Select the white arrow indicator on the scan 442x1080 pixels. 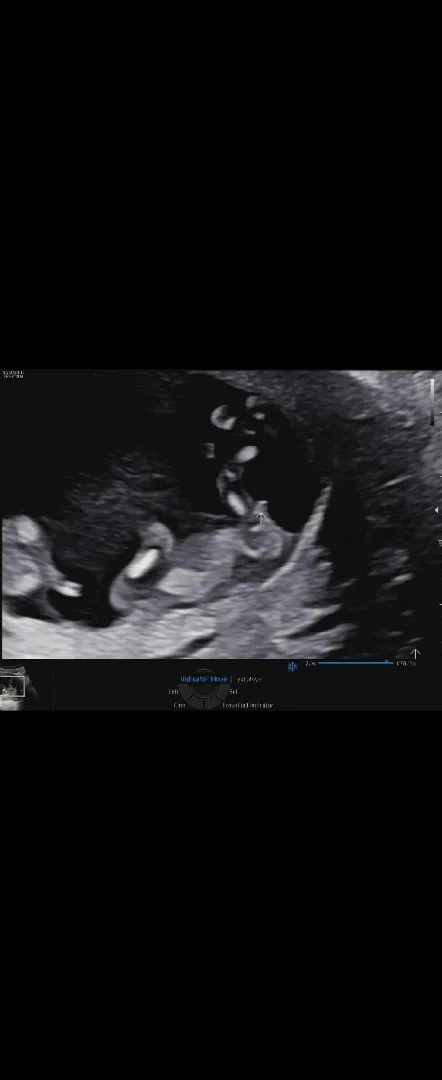click(x=261, y=517)
